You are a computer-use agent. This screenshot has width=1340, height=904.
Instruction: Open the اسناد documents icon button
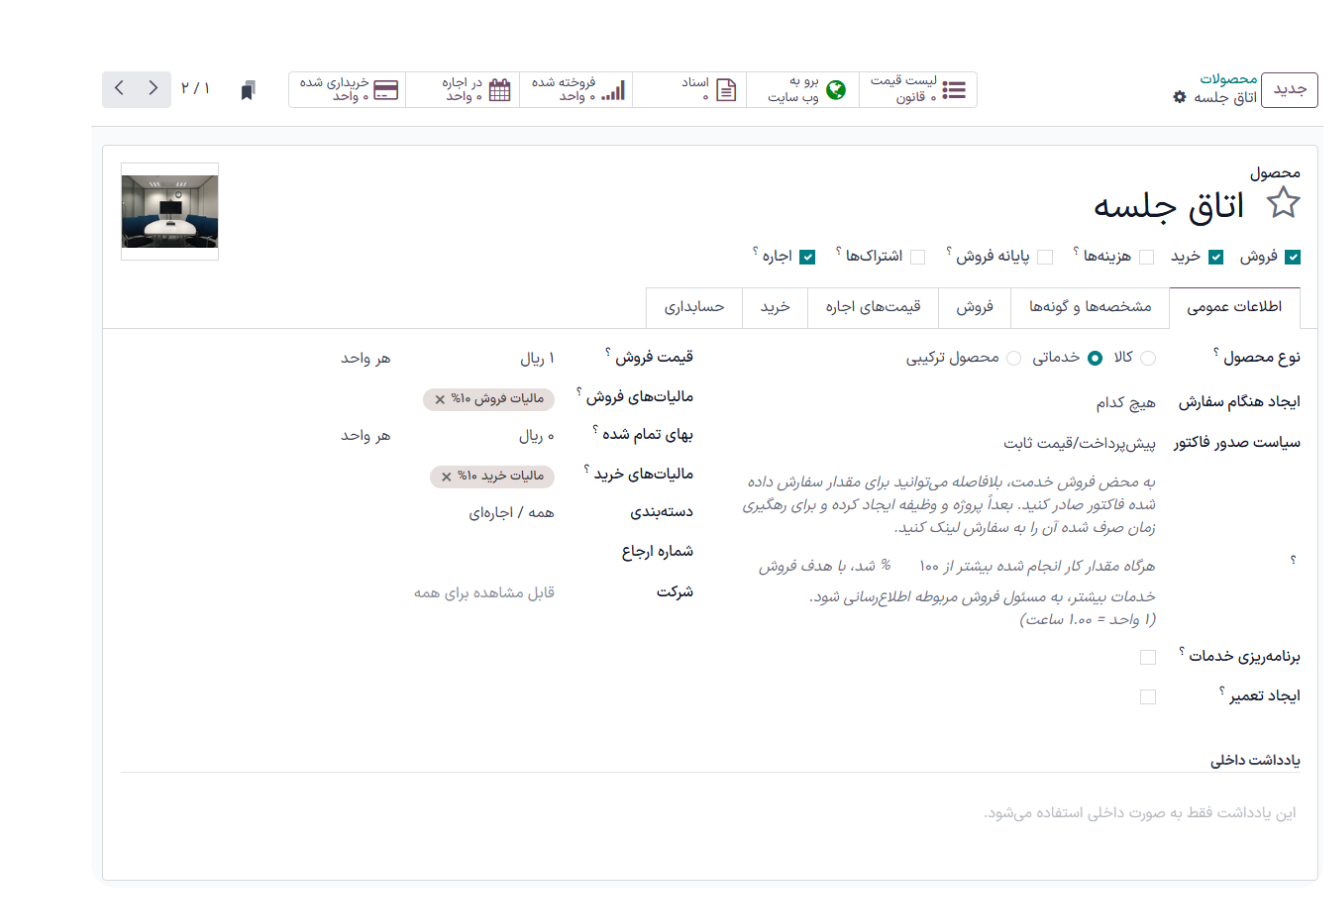[726, 90]
